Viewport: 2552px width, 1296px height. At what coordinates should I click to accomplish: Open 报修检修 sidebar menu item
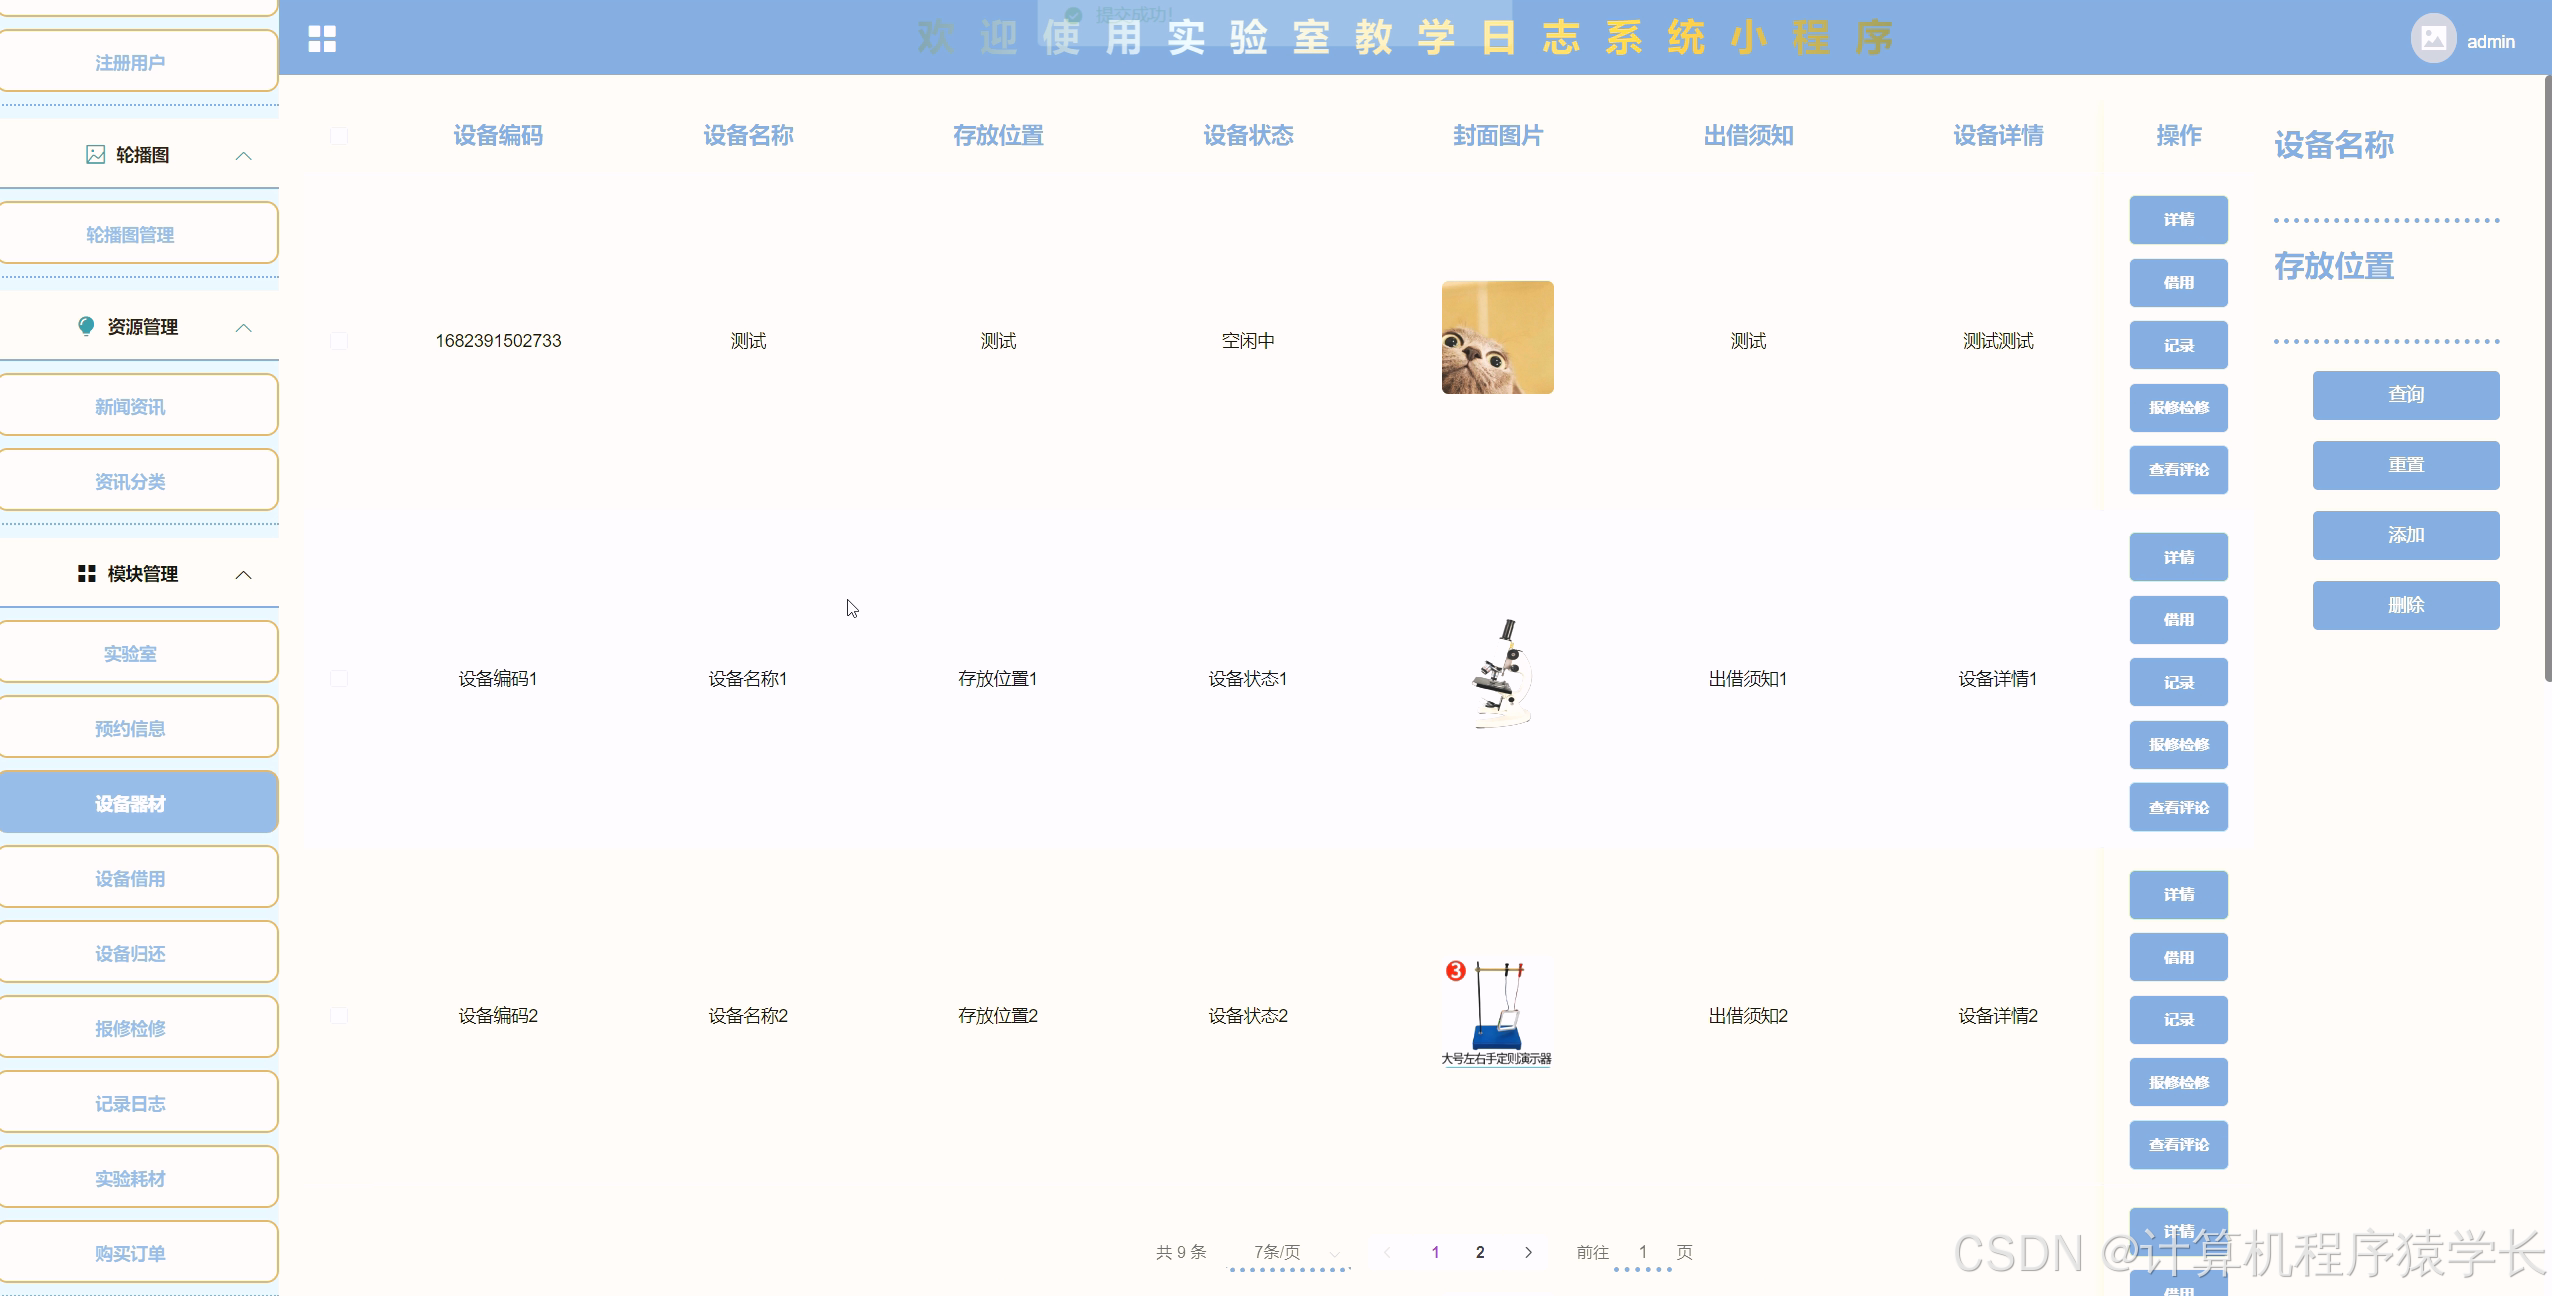click(x=138, y=1028)
